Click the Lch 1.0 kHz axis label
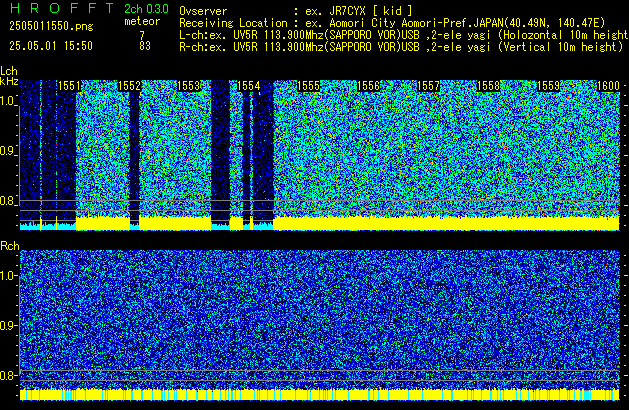629x410 pixels. click(x=8, y=101)
